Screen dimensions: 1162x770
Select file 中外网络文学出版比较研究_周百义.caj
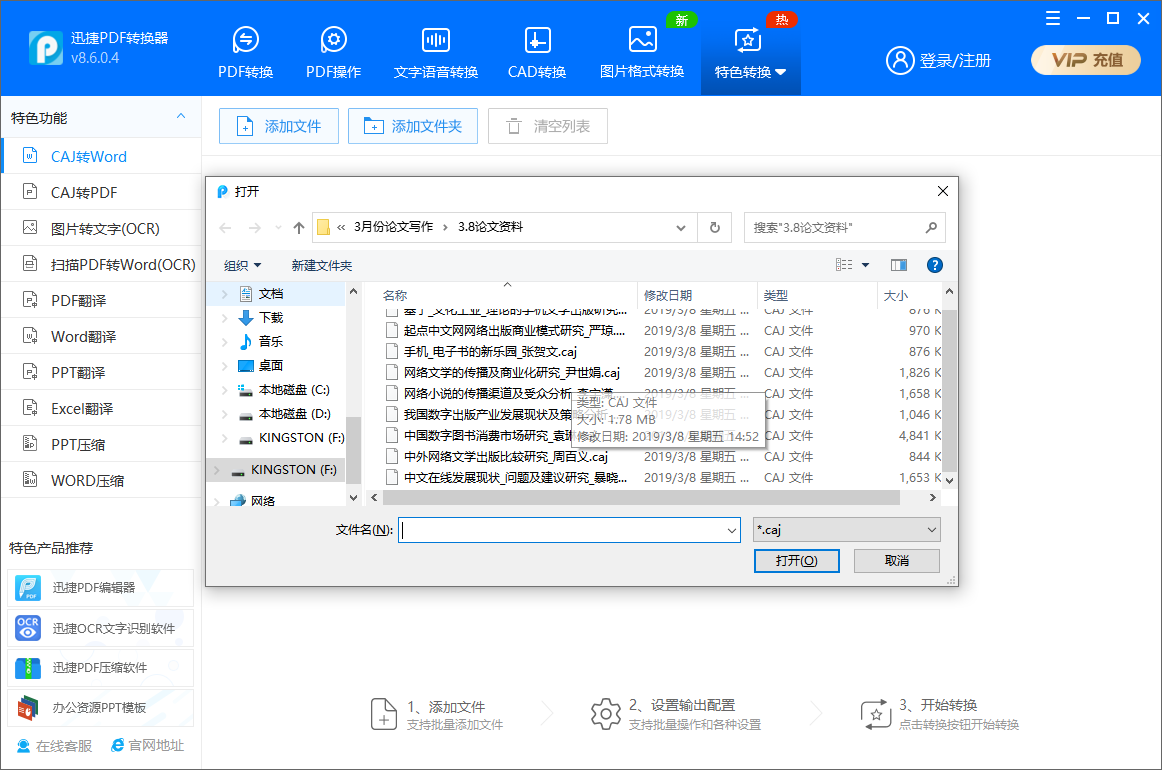(505, 457)
